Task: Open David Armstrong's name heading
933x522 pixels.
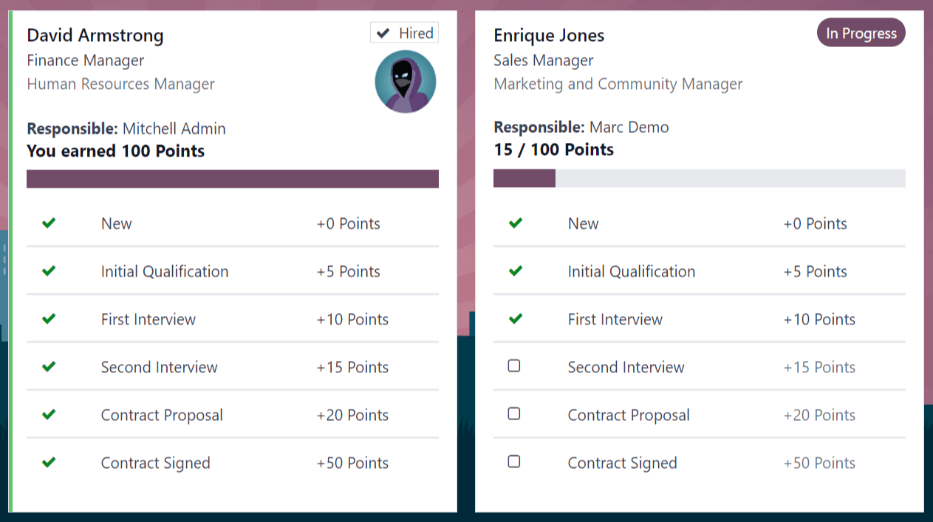Action: (95, 36)
